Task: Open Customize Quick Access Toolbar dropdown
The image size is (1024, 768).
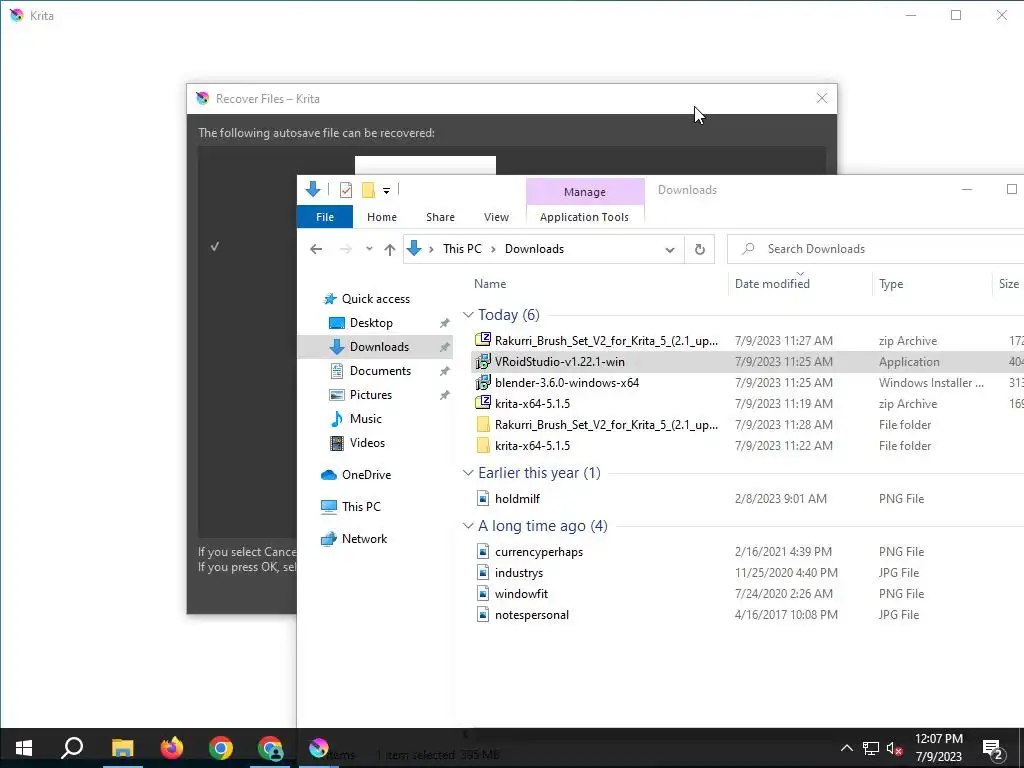Action: tap(387, 191)
